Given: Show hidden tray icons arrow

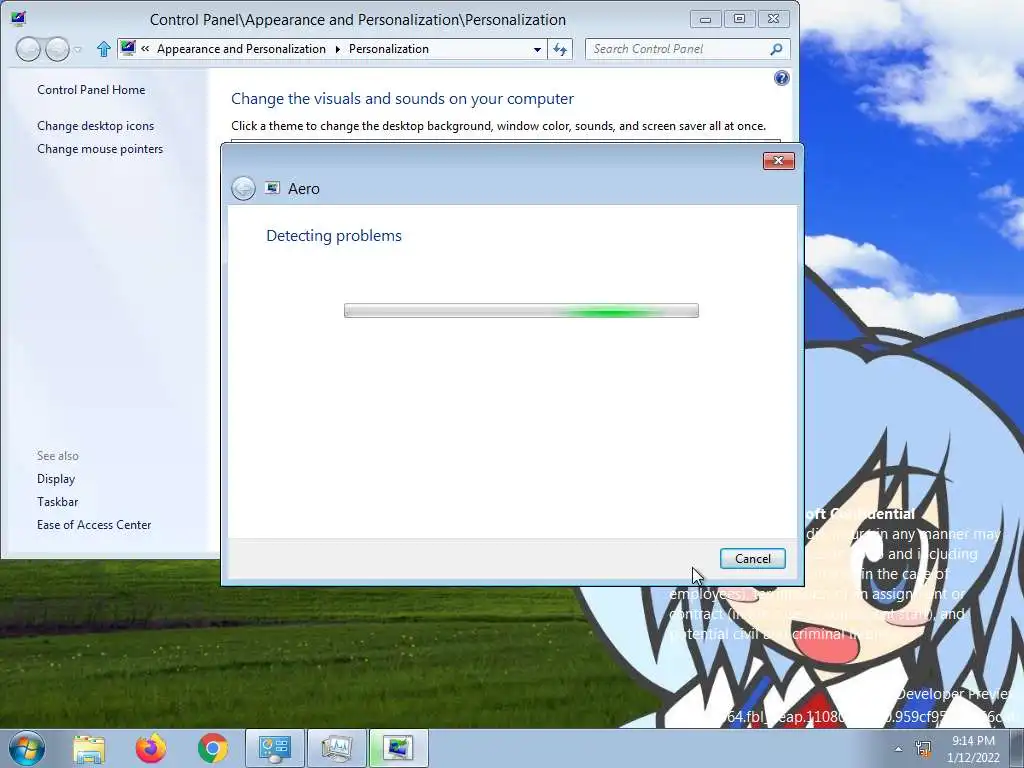Looking at the screenshot, I should [899, 749].
